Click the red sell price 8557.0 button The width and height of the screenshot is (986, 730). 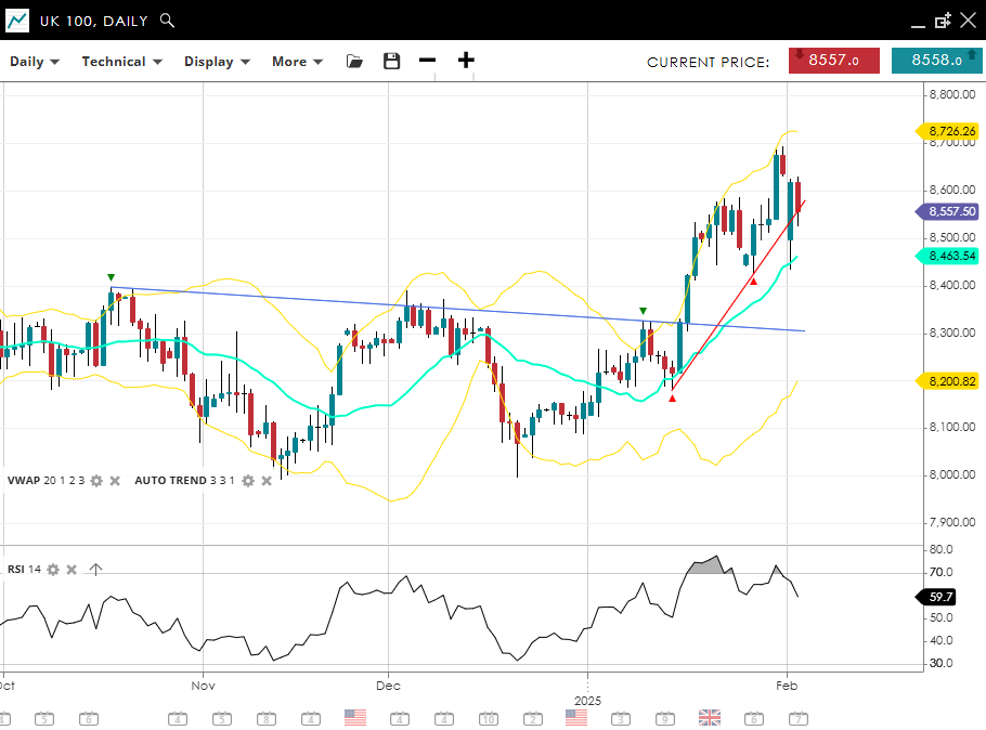(x=833, y=60)
